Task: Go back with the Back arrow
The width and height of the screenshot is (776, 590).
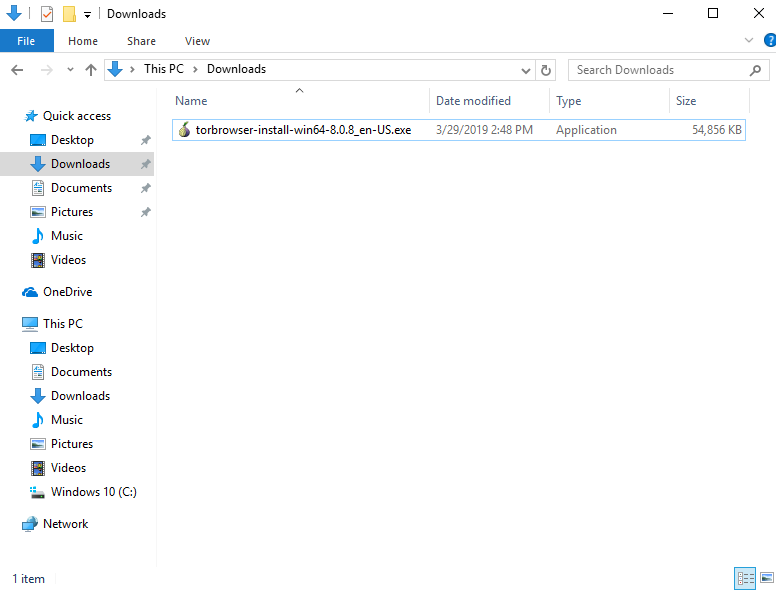Action: point(17,70)
